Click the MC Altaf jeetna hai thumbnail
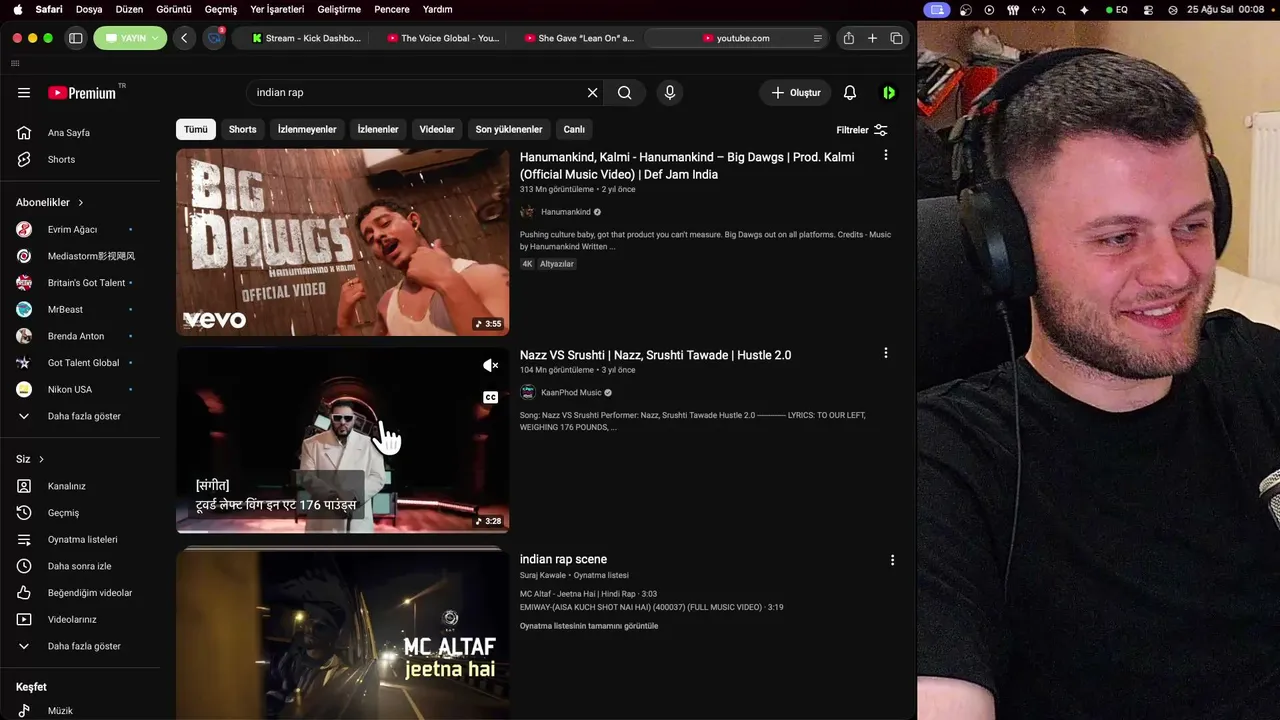1280x720 pixels. pyautogui.click(x=342, y=633)
